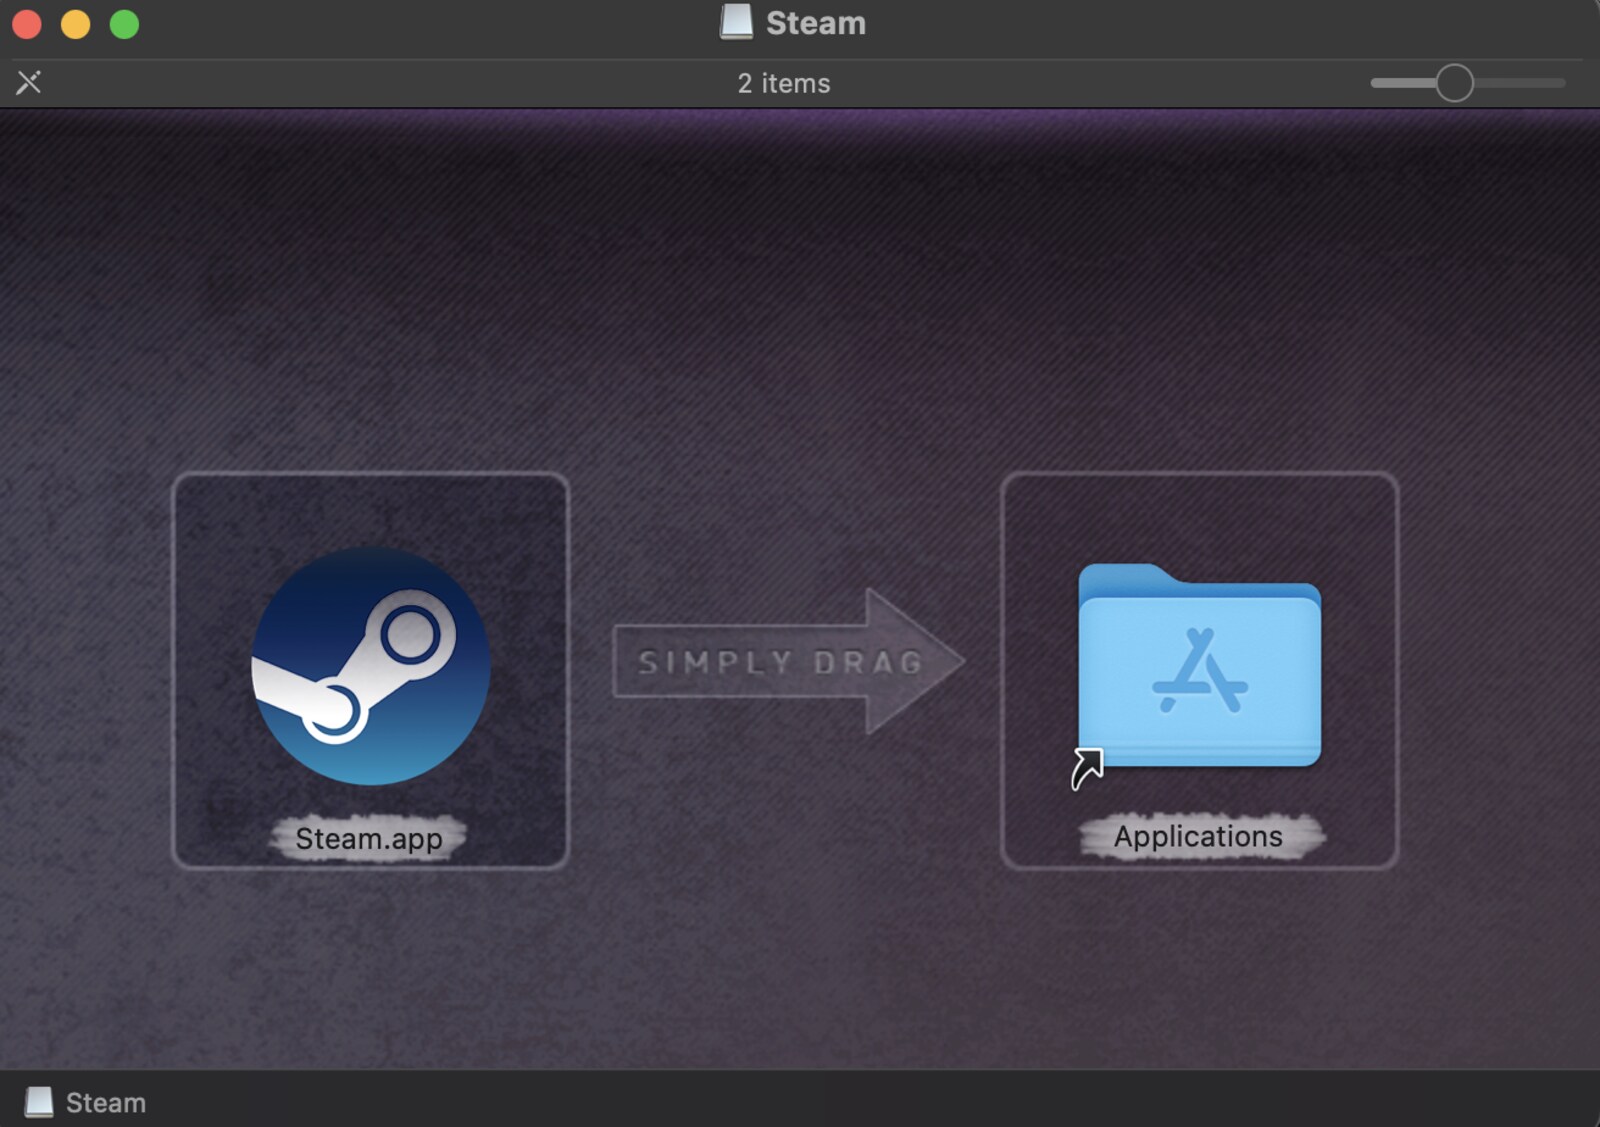This screenshot has height=1127, width=1600.
Task: Click the Steam disk icon in title bar
Action: 736,22
